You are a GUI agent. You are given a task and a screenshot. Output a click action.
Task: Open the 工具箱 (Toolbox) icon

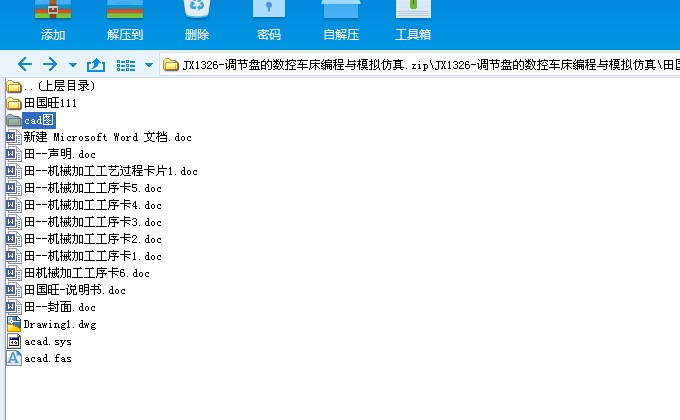coord(413,9)
